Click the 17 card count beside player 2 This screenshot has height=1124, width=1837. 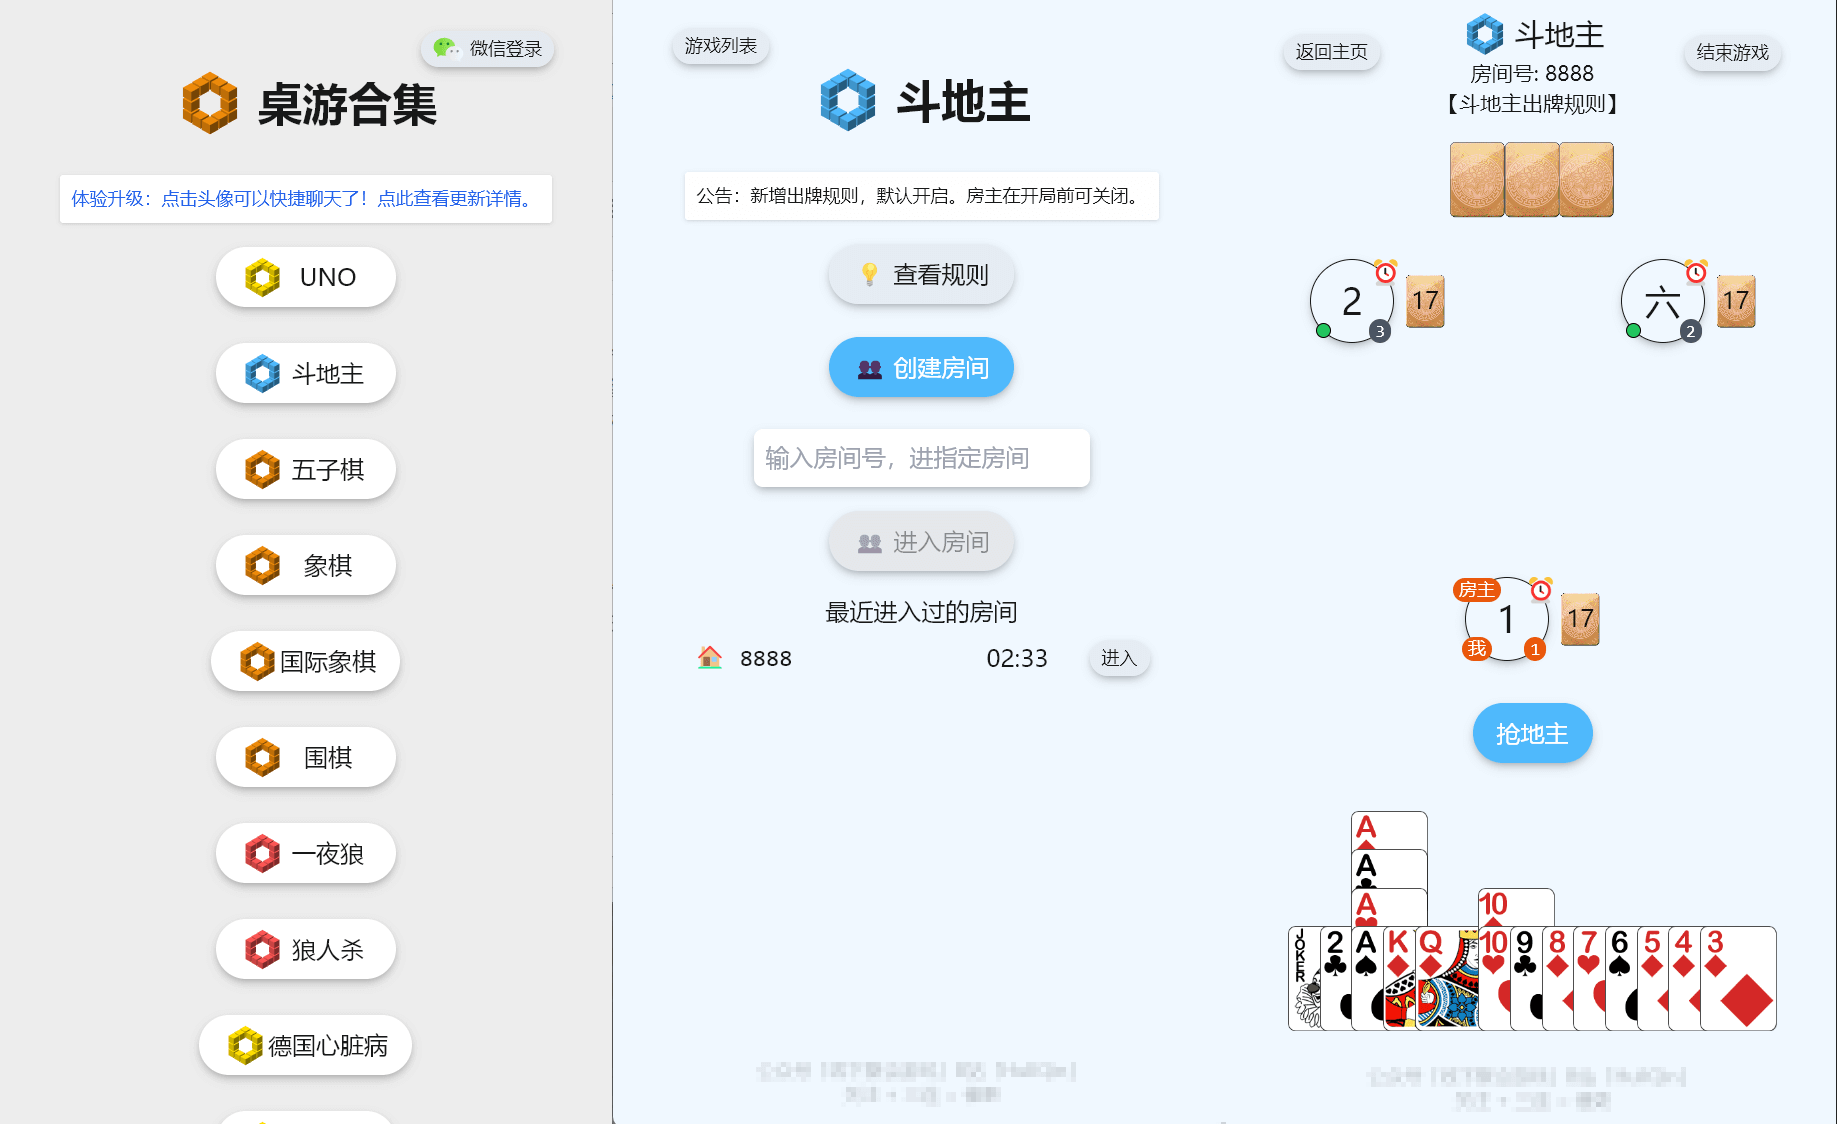tap(1425, 301)
